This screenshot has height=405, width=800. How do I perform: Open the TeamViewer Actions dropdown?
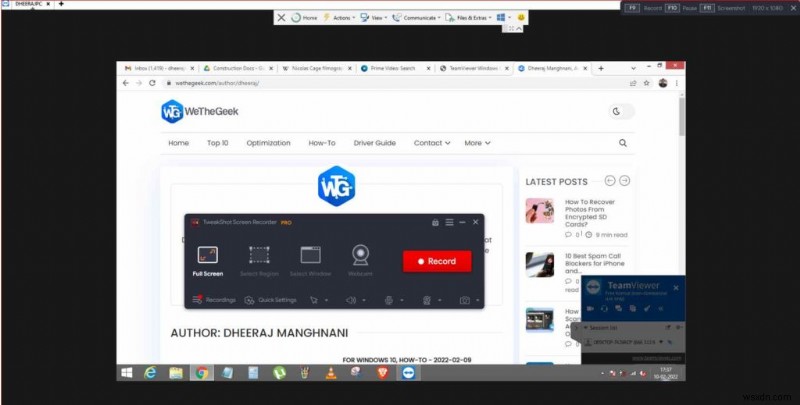(x=342, y=18)
